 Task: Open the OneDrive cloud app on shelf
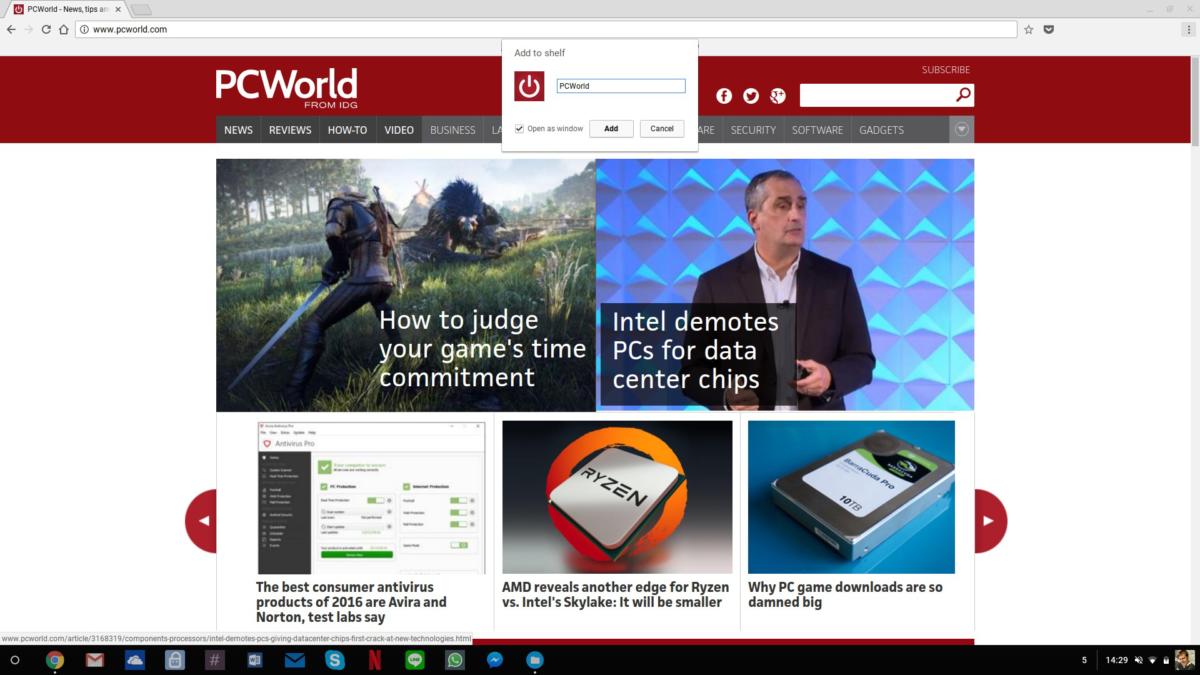(x=135, y=660)
